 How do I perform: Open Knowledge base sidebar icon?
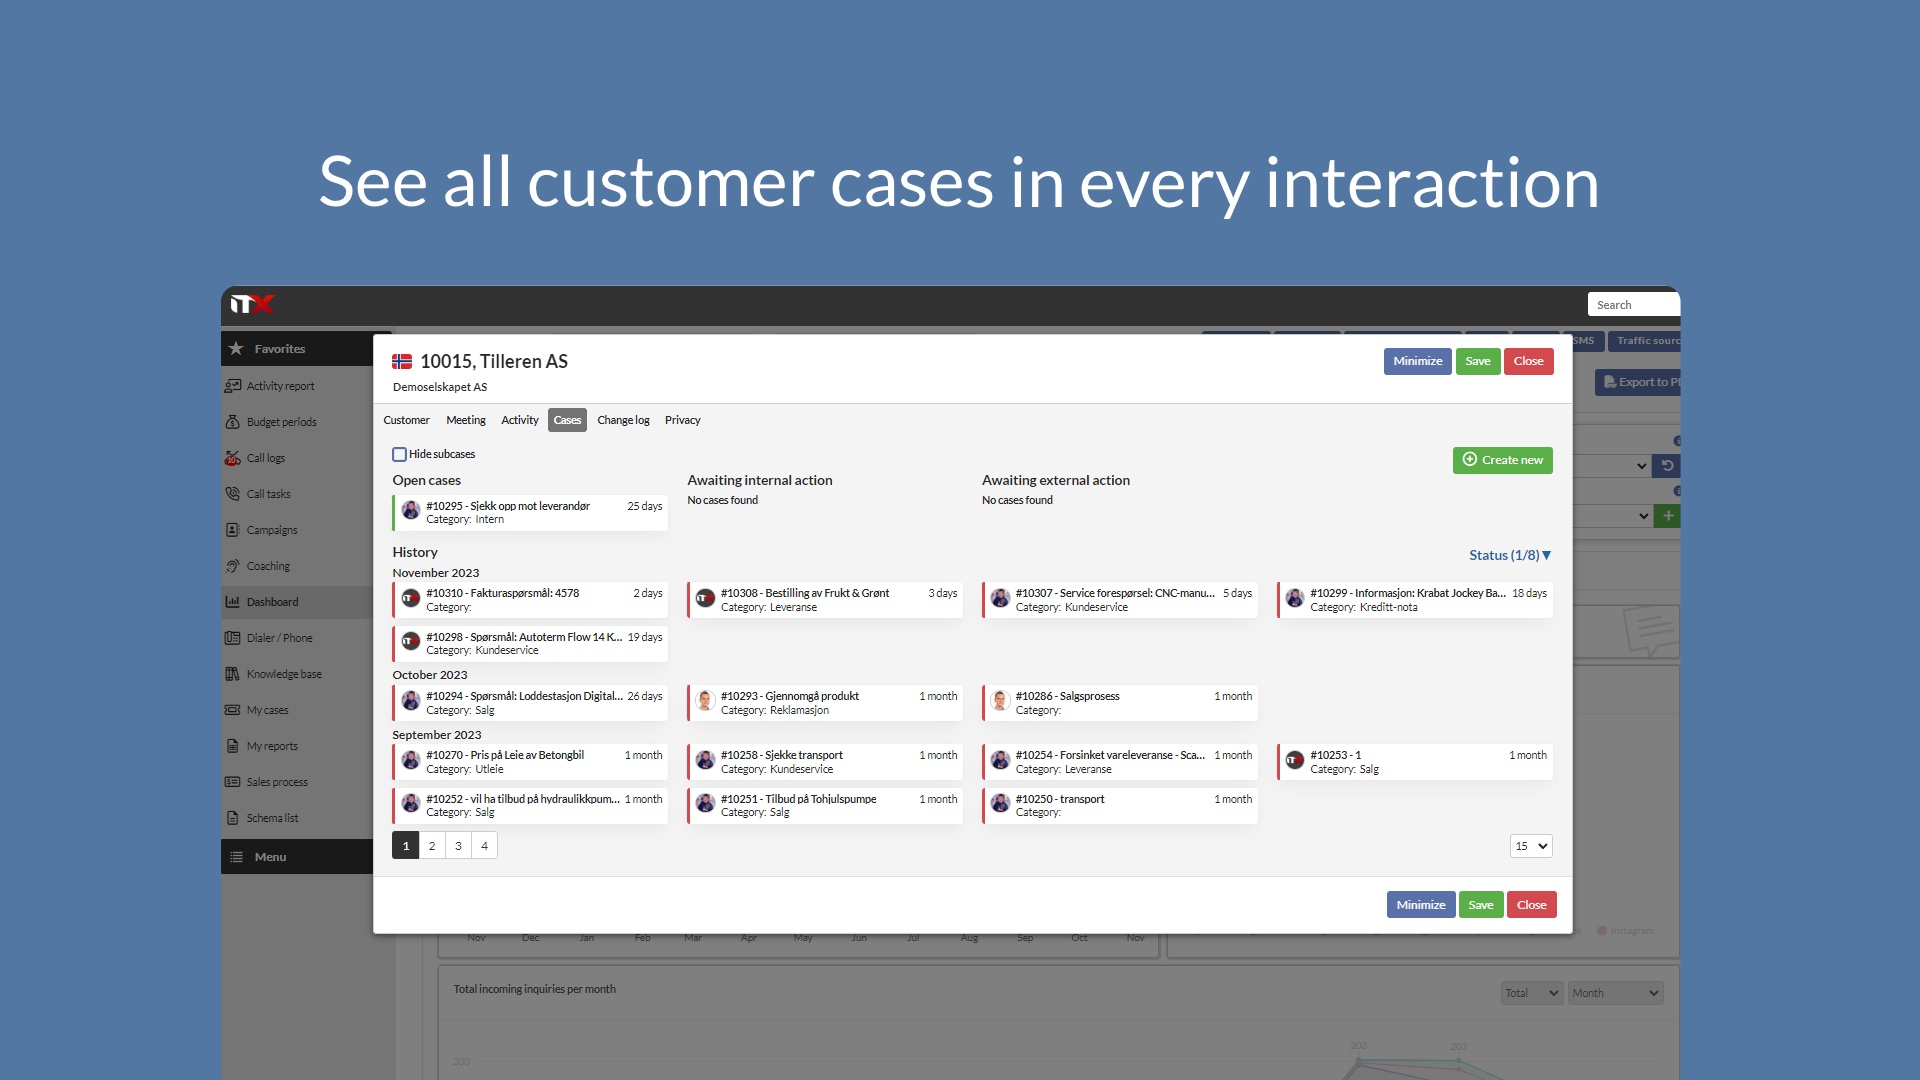tap(235, 674)
